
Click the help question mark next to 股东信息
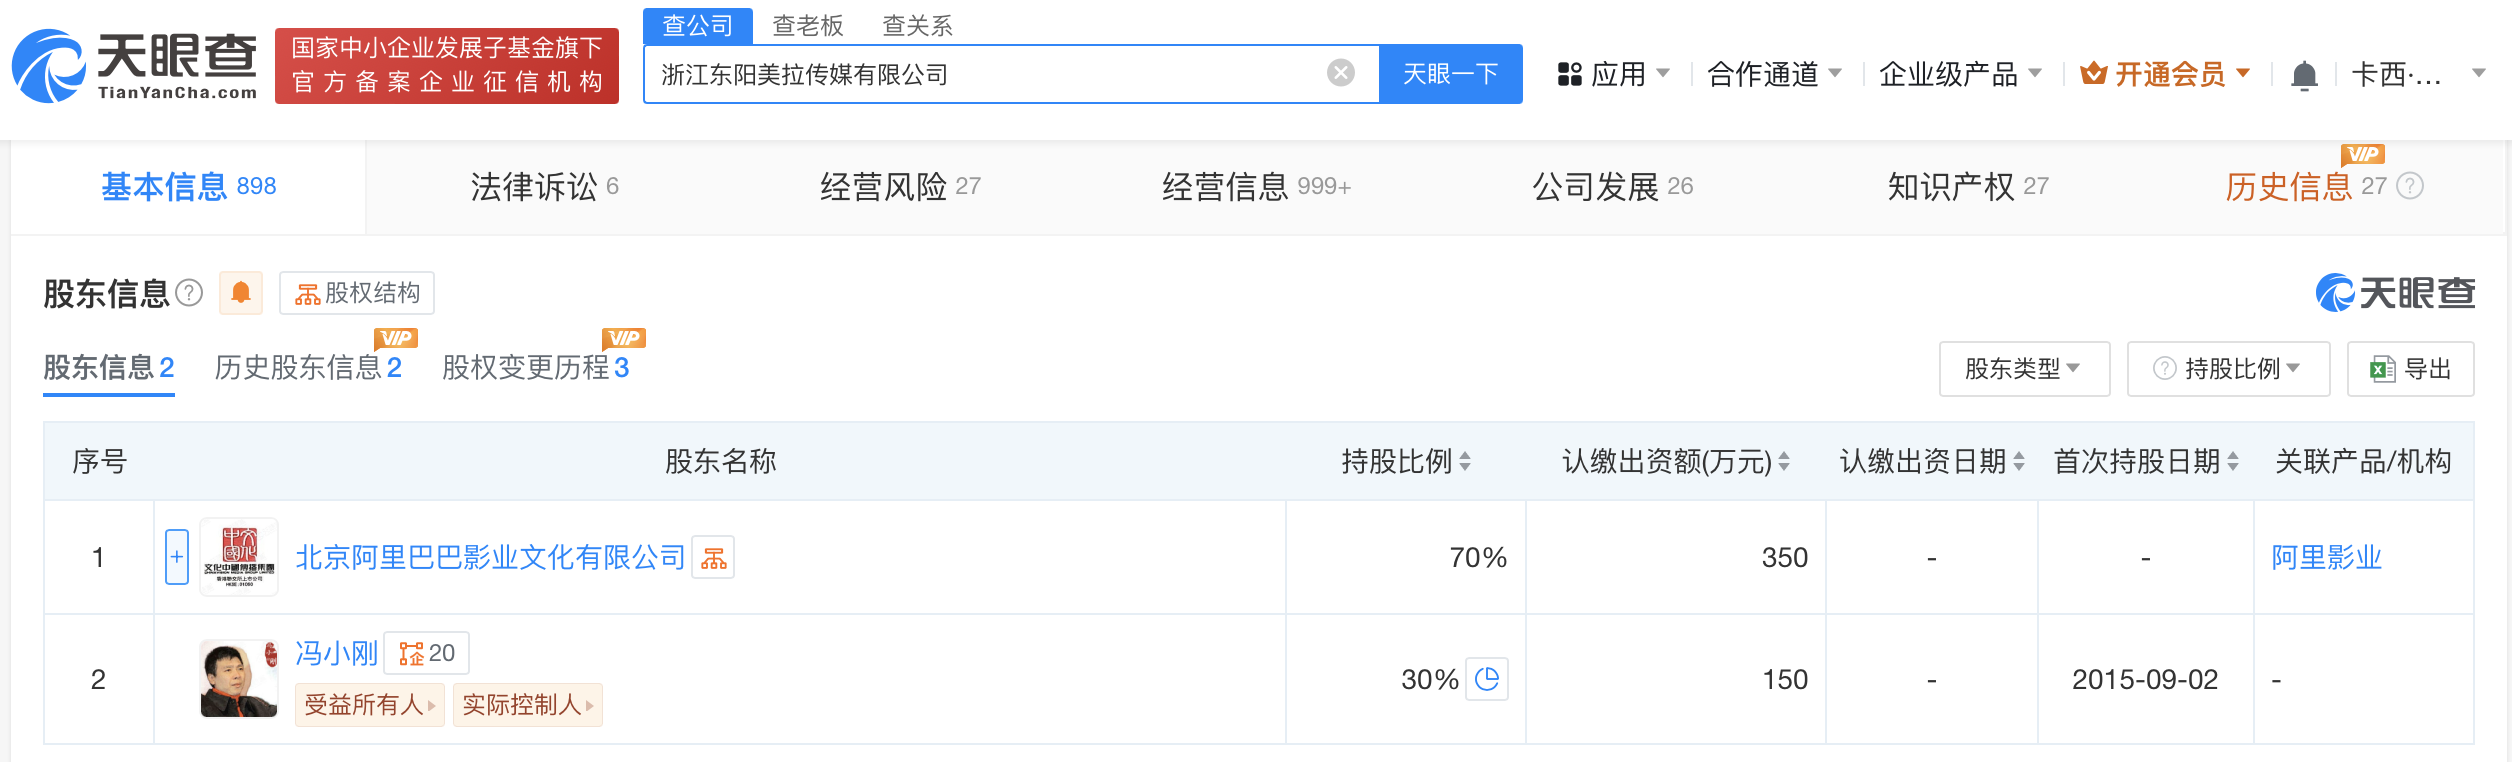point(189,293)
